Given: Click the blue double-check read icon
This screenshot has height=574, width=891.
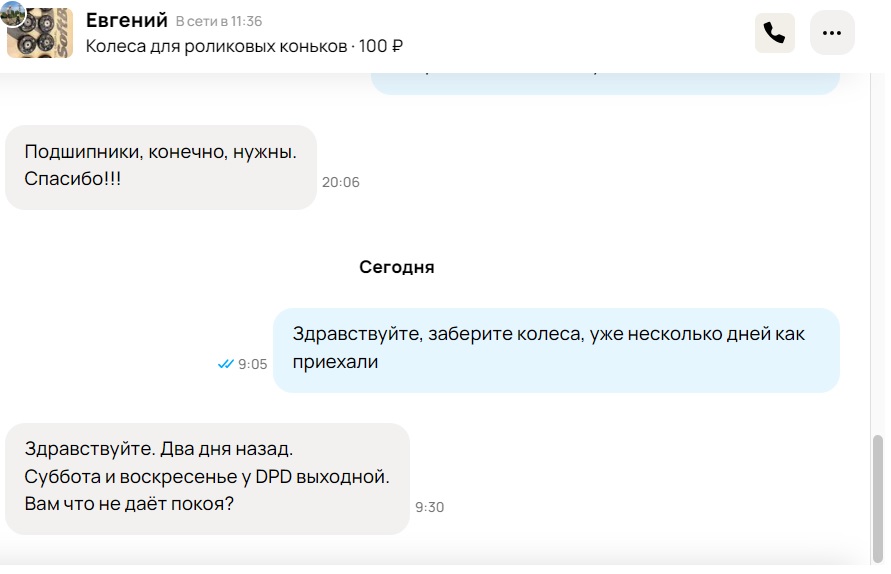Looking at the screenshot, I should 226,364.
